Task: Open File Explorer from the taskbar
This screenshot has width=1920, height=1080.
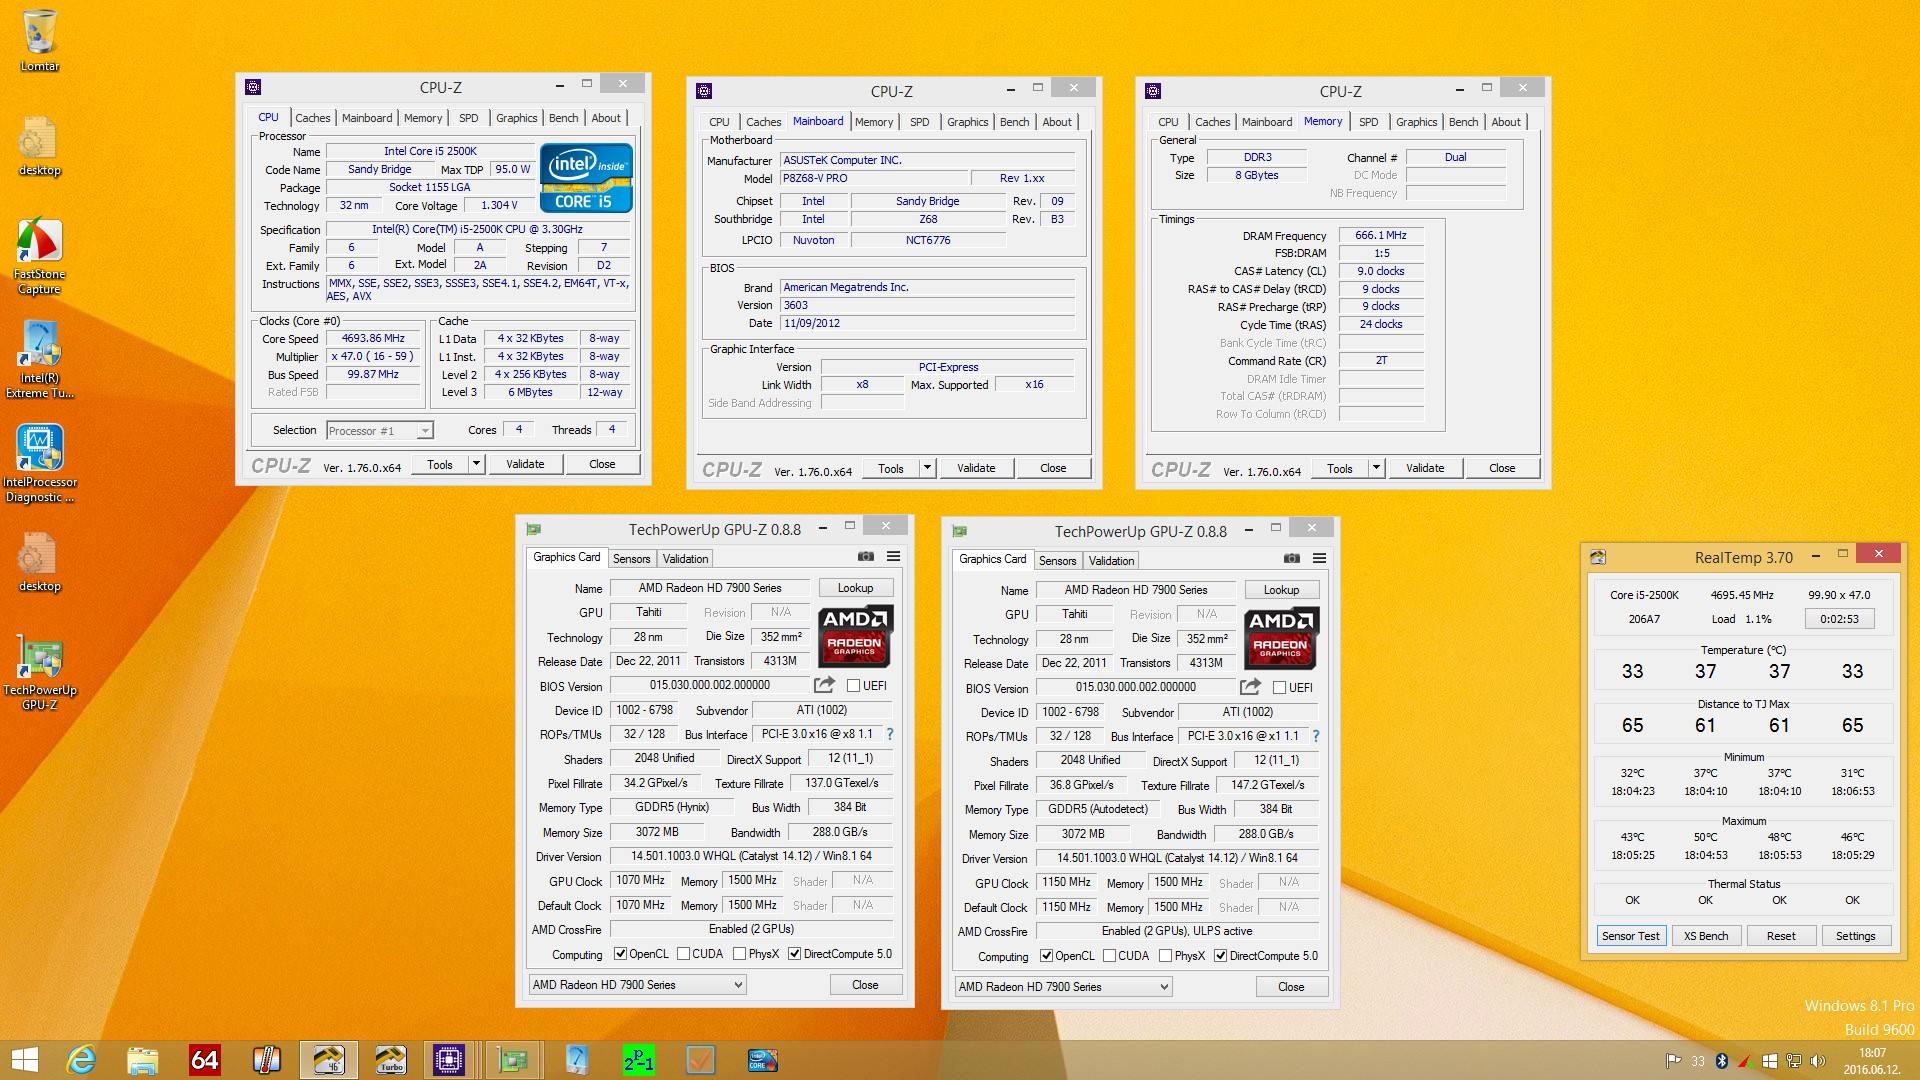Action: pyautogui.click(x=143, y=1060)
